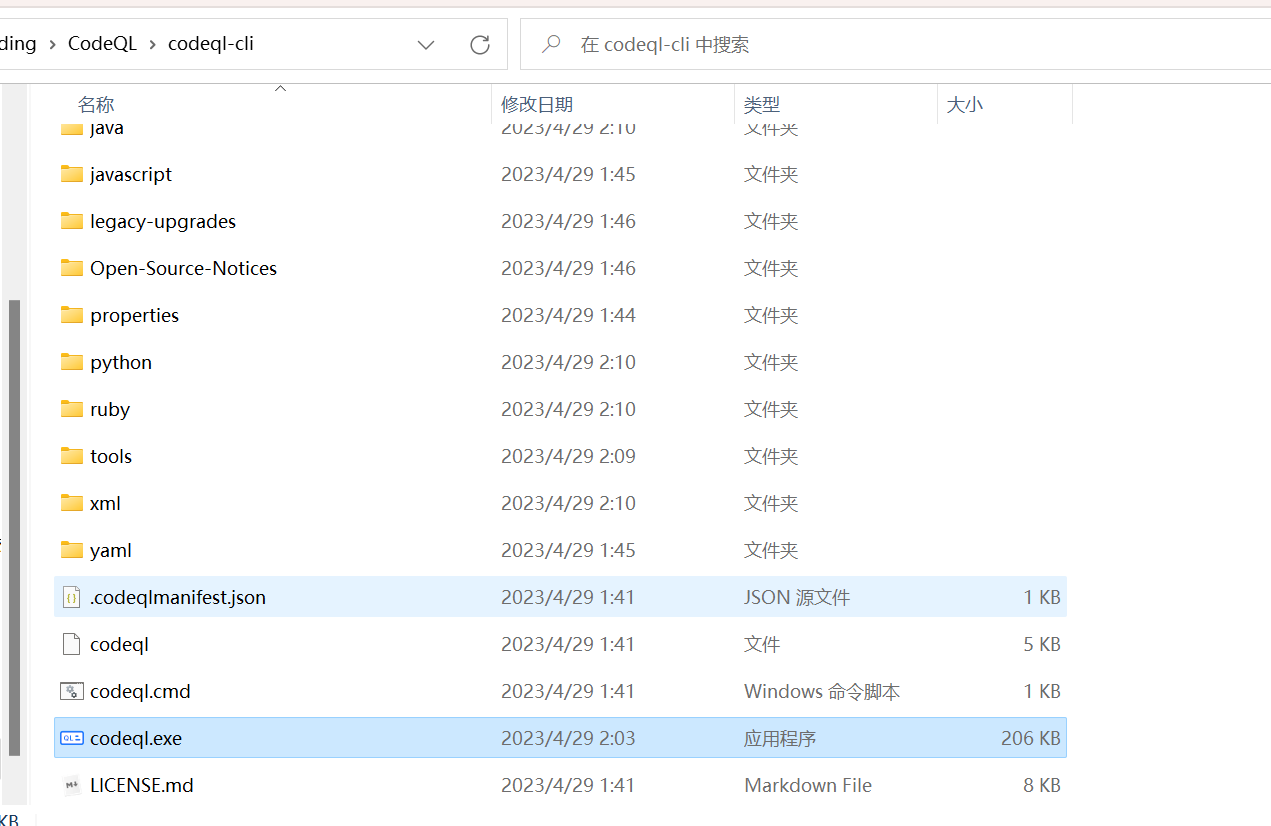Click the 206 KB size of codeql.exe
1271x826 pixels.
point(1030,738)
